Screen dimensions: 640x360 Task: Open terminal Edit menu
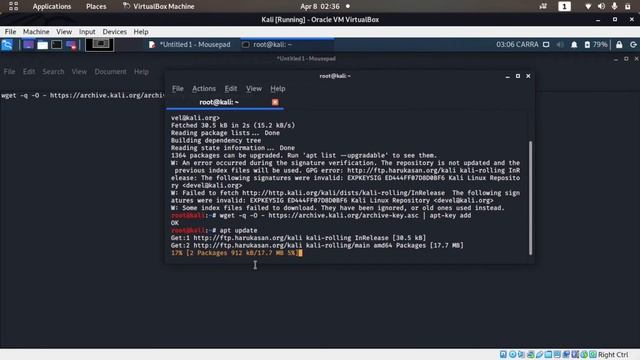click(x=231, y=89)
